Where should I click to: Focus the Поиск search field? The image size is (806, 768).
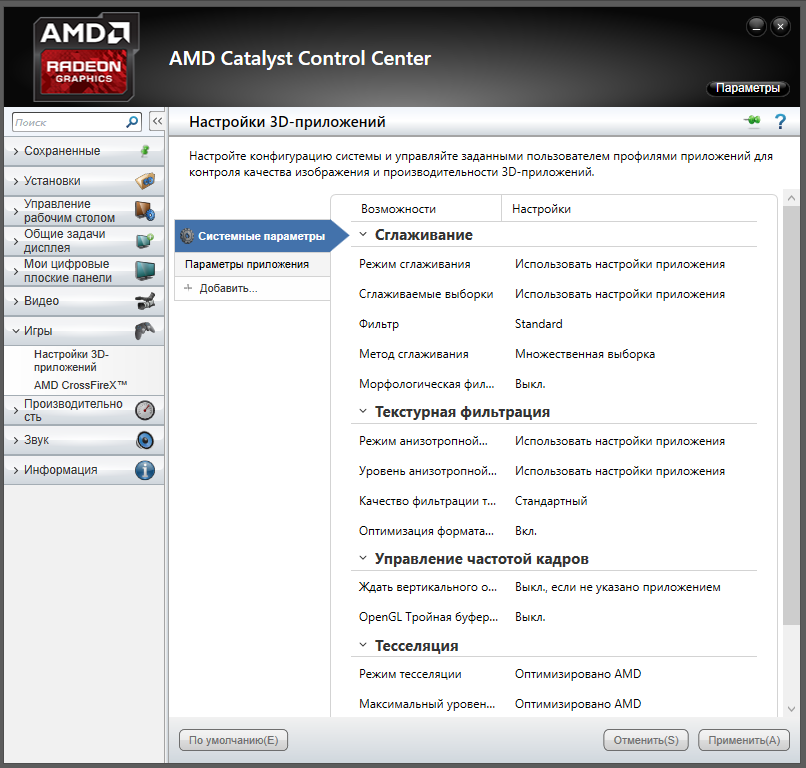pos(70,122)
